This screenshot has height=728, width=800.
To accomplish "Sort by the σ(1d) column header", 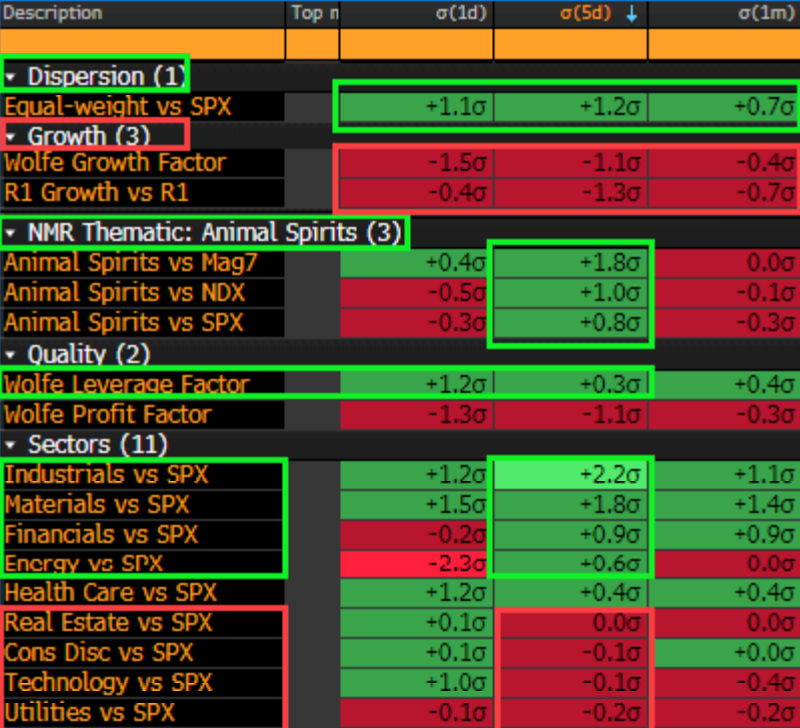I will (x=457, y=14).
